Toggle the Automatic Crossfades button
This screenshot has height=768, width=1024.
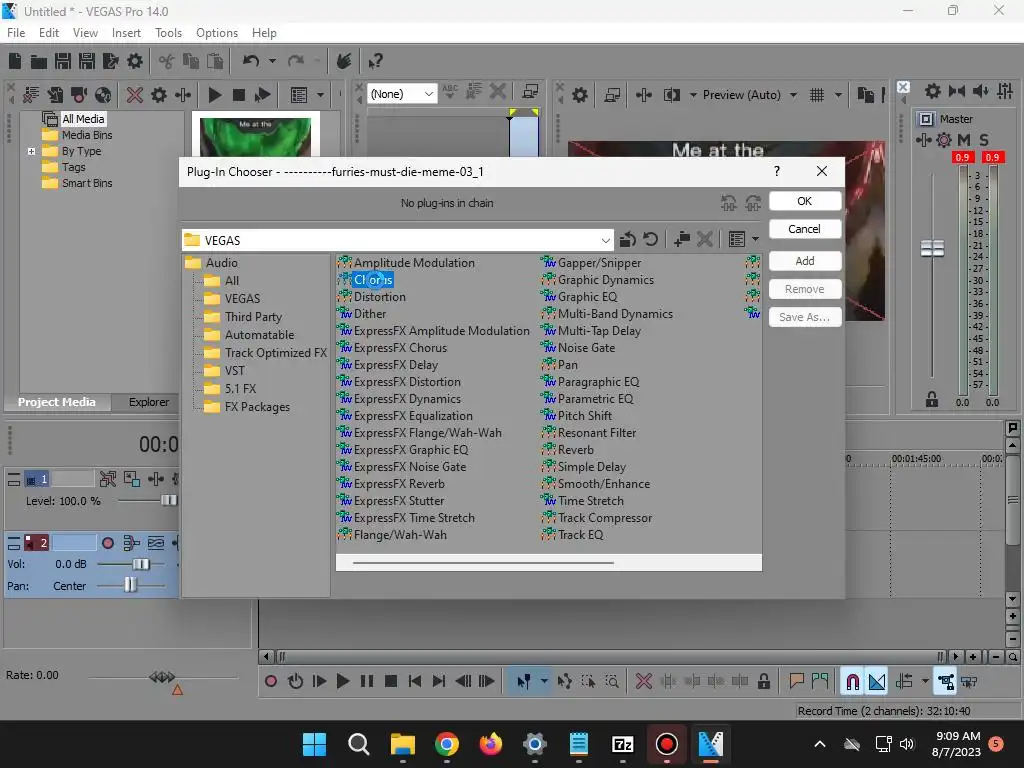(x=877, y=682)
